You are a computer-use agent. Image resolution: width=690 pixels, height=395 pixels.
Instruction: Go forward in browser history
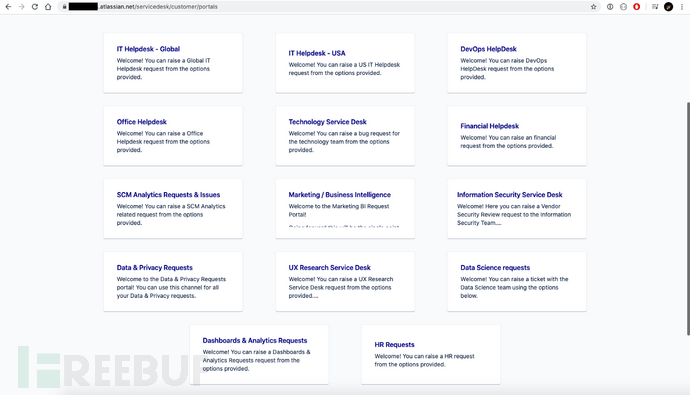tap(22, 7)
